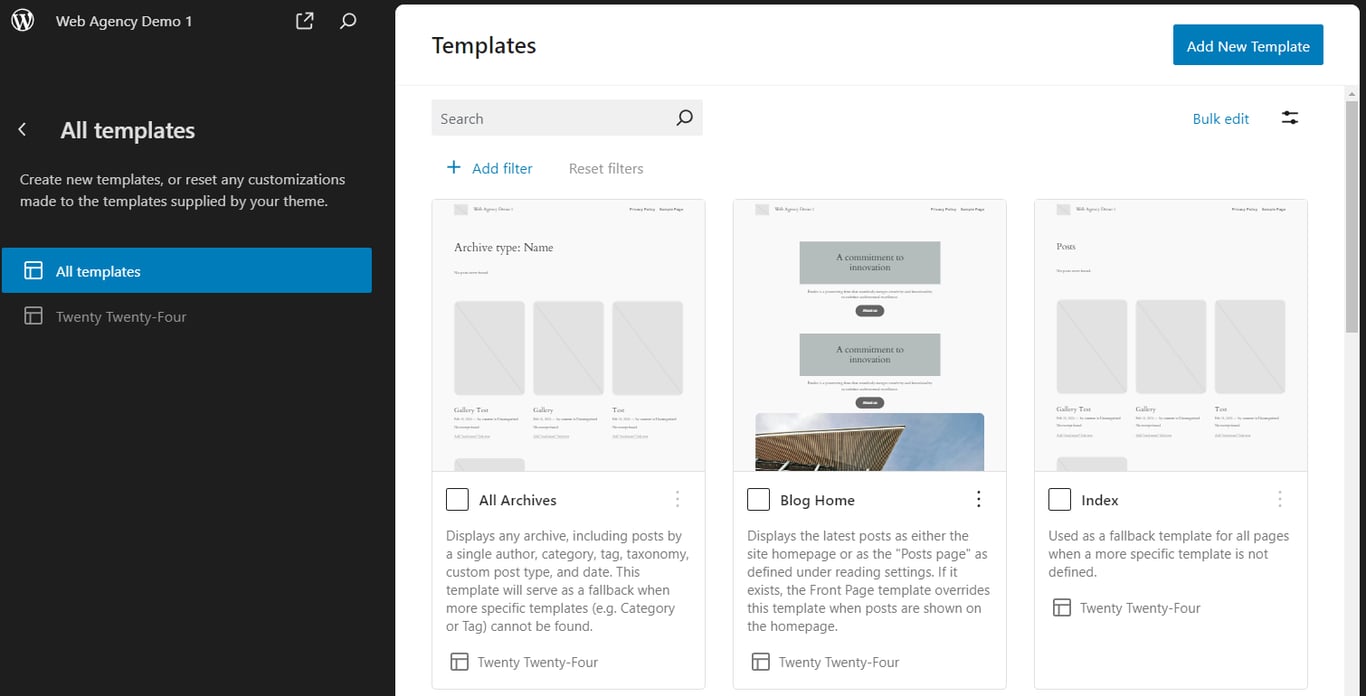Screen dimensions: 1366x696
Task: Open options menu for the All Archives template
Action: point(677,498)
